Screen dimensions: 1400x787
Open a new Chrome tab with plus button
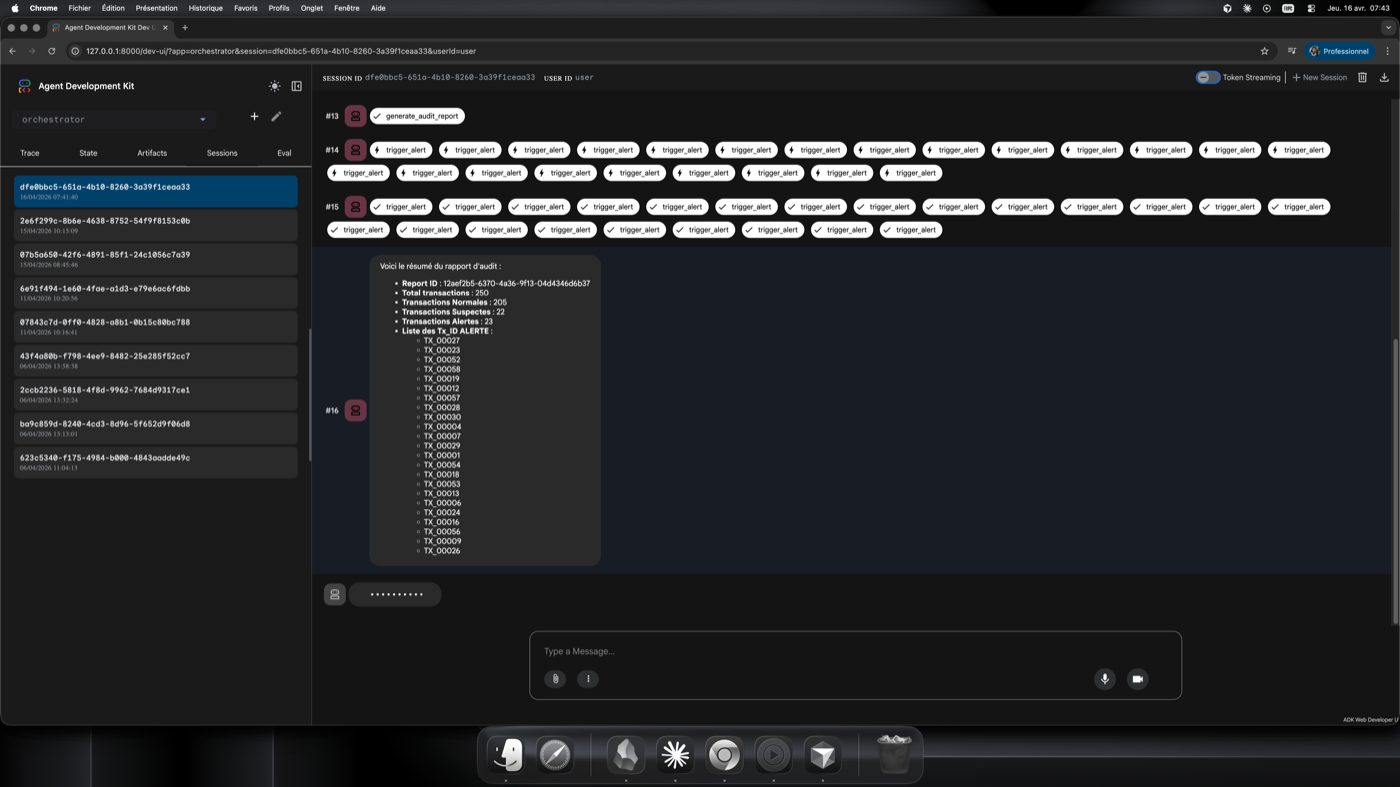(x=185, y=28)
